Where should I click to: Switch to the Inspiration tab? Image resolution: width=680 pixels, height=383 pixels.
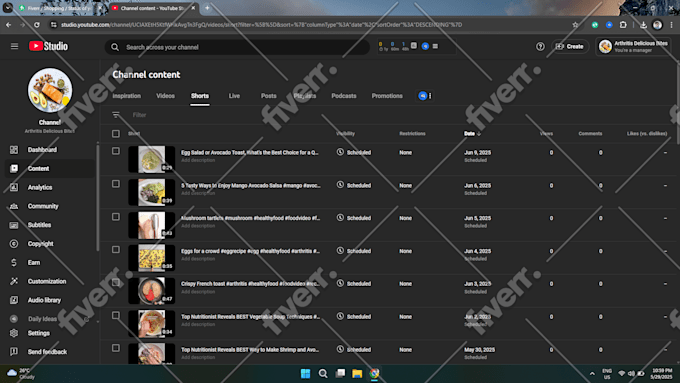click(x=127, y=96)
